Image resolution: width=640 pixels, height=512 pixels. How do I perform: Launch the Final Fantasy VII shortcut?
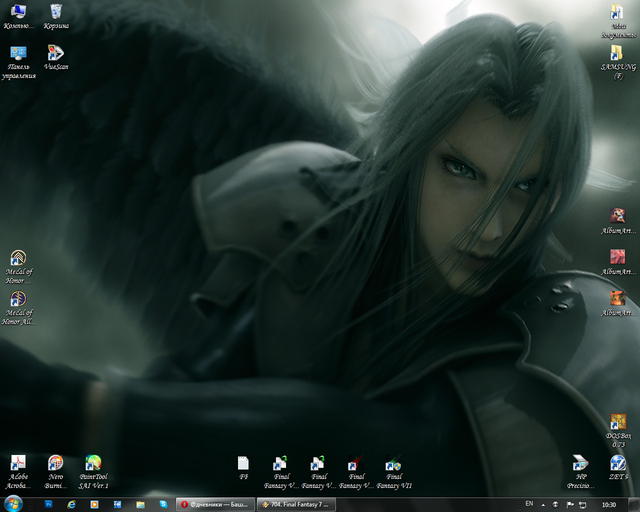tap(394, 472)
